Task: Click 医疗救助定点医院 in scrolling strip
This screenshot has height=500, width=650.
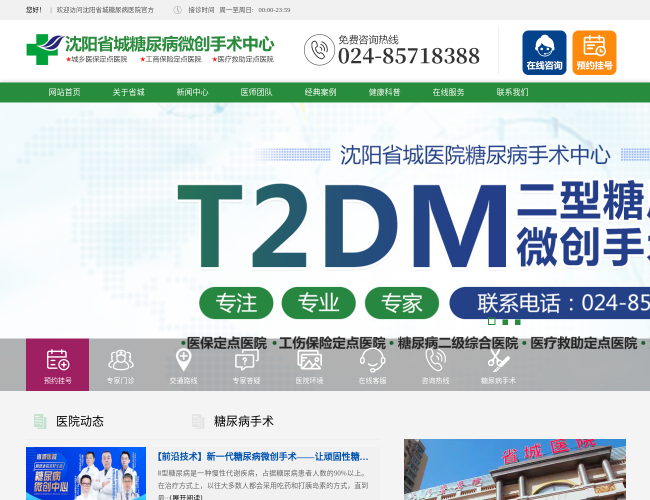Action: click(584, 343)
